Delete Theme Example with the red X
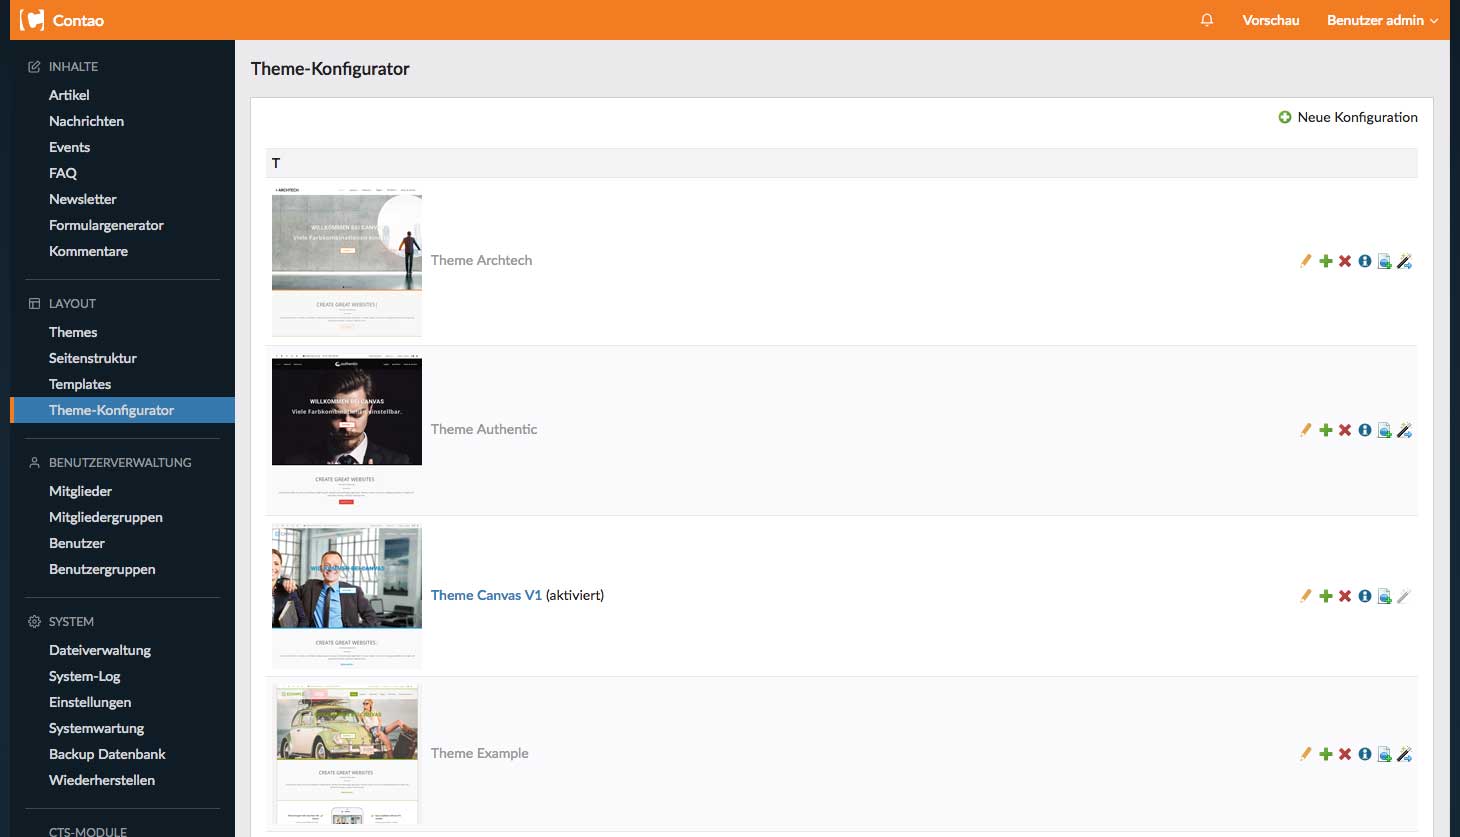Viewport: 1460px width, 837px height. (x=1345, y=754)
